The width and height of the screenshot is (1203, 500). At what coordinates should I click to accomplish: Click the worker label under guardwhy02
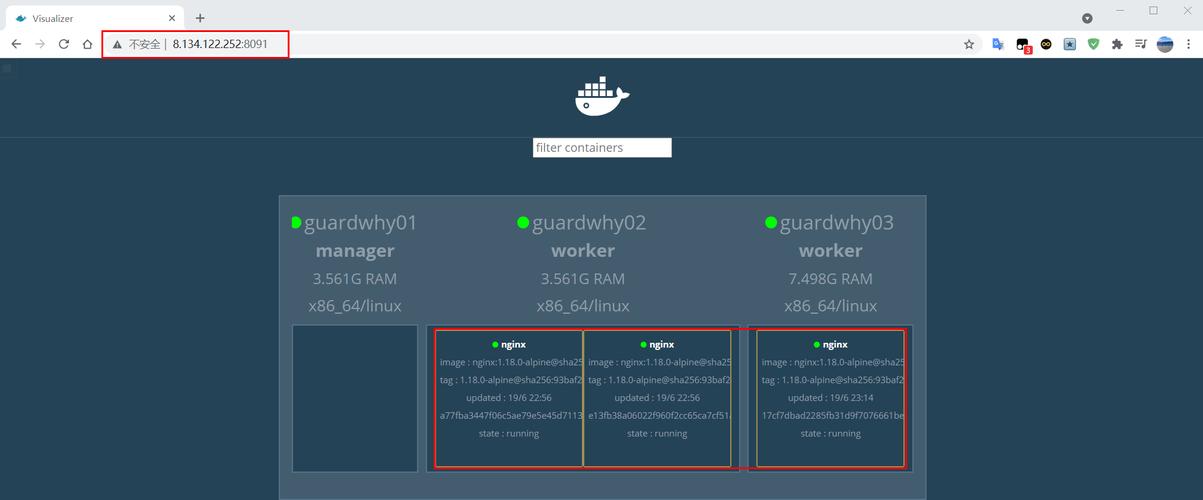point(583,251)
